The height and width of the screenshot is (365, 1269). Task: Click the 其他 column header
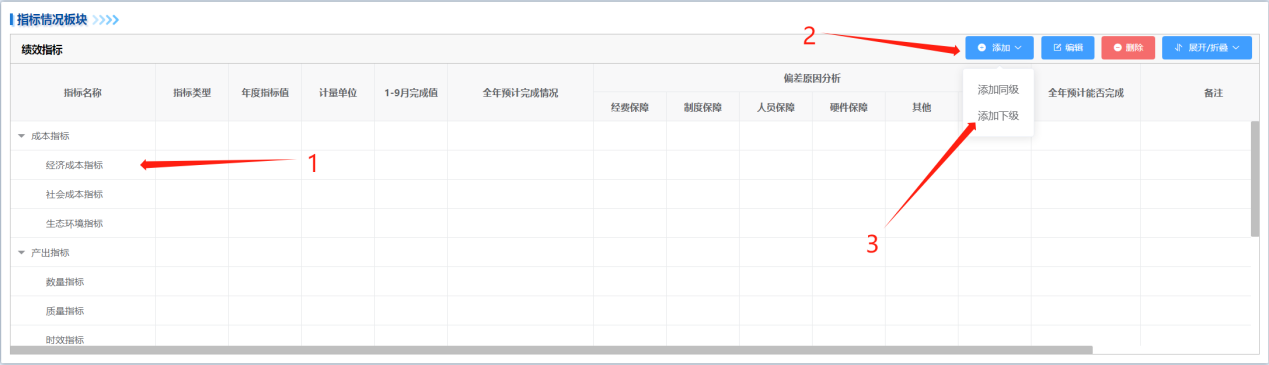922,107
